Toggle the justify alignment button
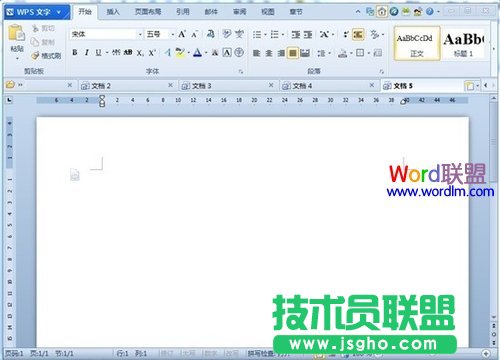 click(x=293, y=53)
